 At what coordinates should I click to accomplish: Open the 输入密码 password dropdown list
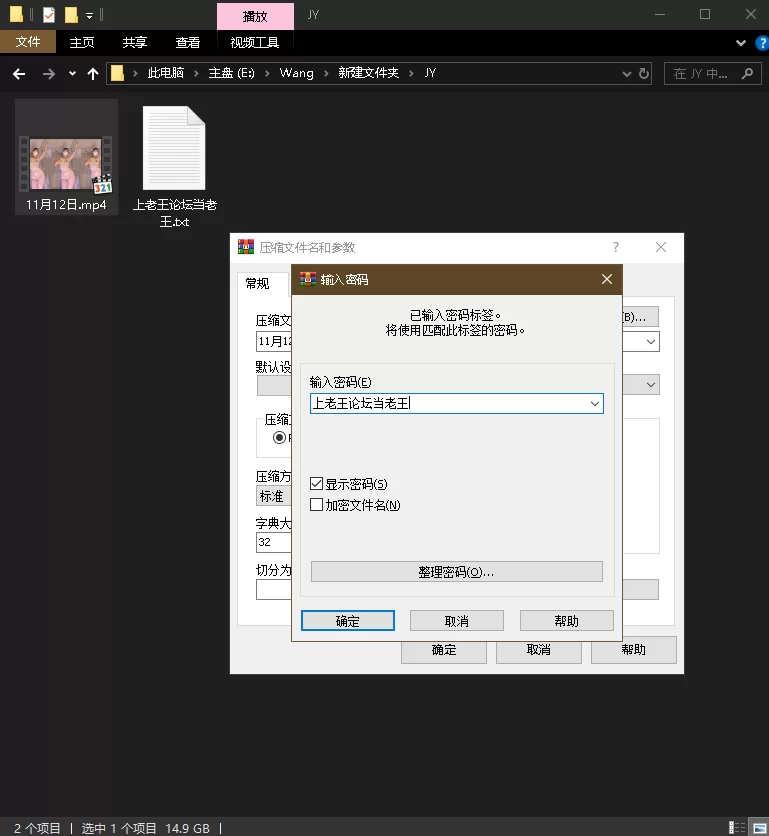coord(594,404)
